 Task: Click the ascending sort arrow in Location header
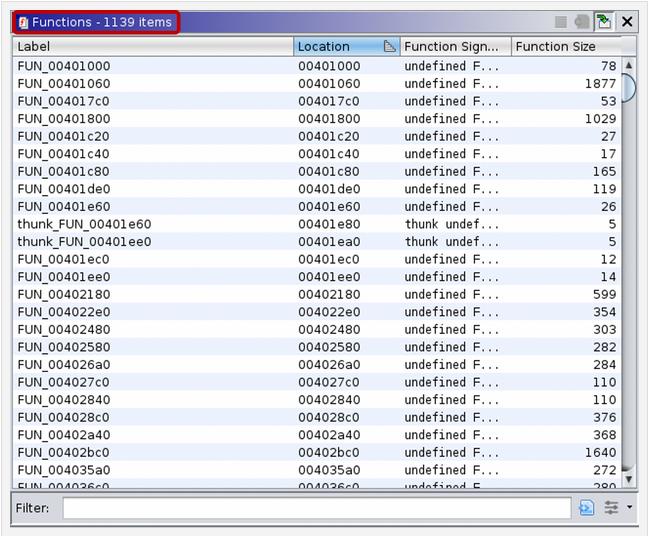click(390, 46)
